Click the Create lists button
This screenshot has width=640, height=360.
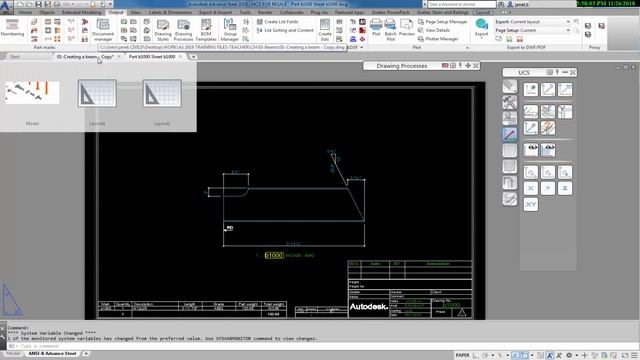(x=324, y=30)
